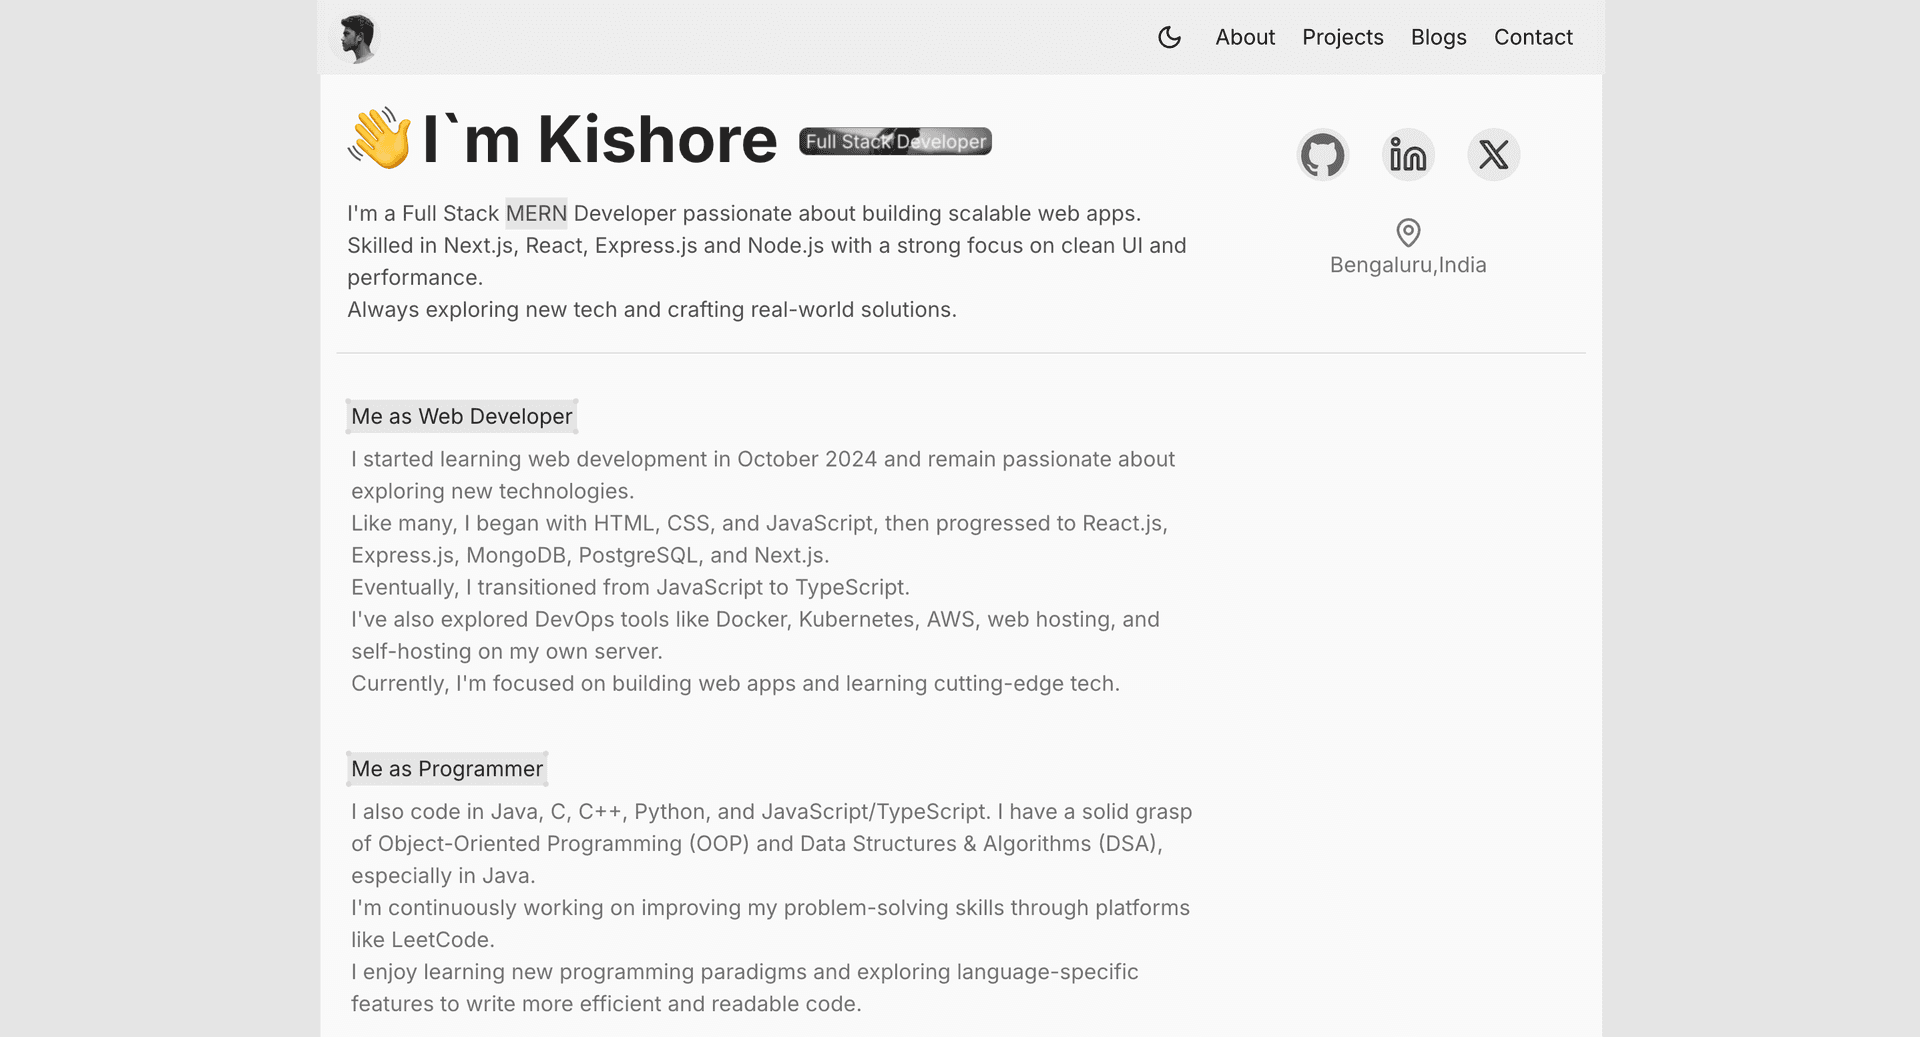Toggle dark mode using the moon icon
Image resolution: width=1920 pixels, height=1037 pixels.
[1170, 37]
